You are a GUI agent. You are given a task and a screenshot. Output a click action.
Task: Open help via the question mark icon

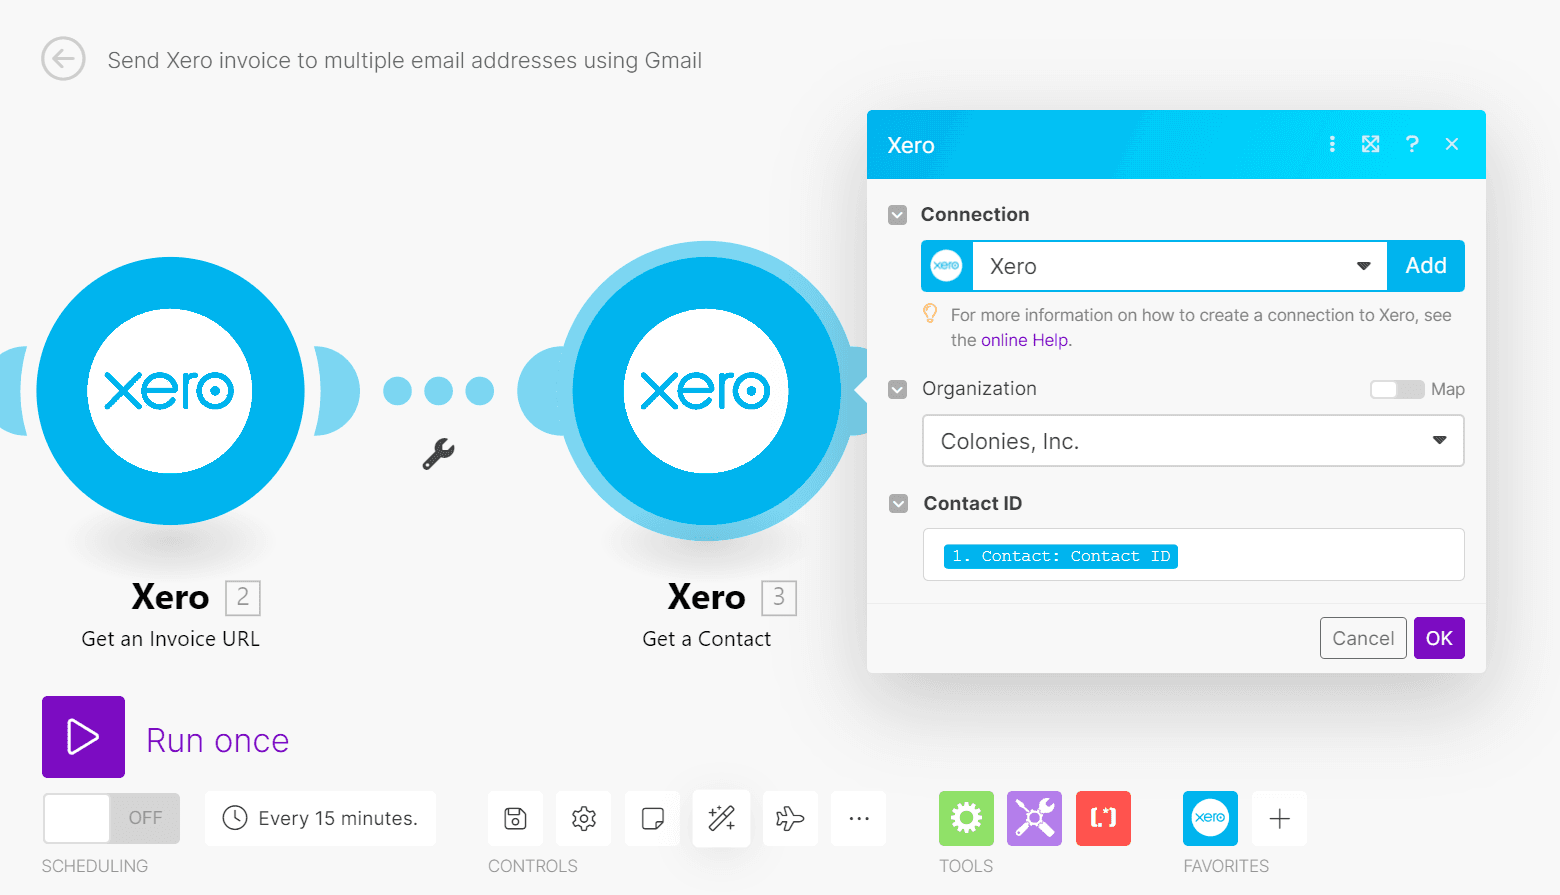1412,144
